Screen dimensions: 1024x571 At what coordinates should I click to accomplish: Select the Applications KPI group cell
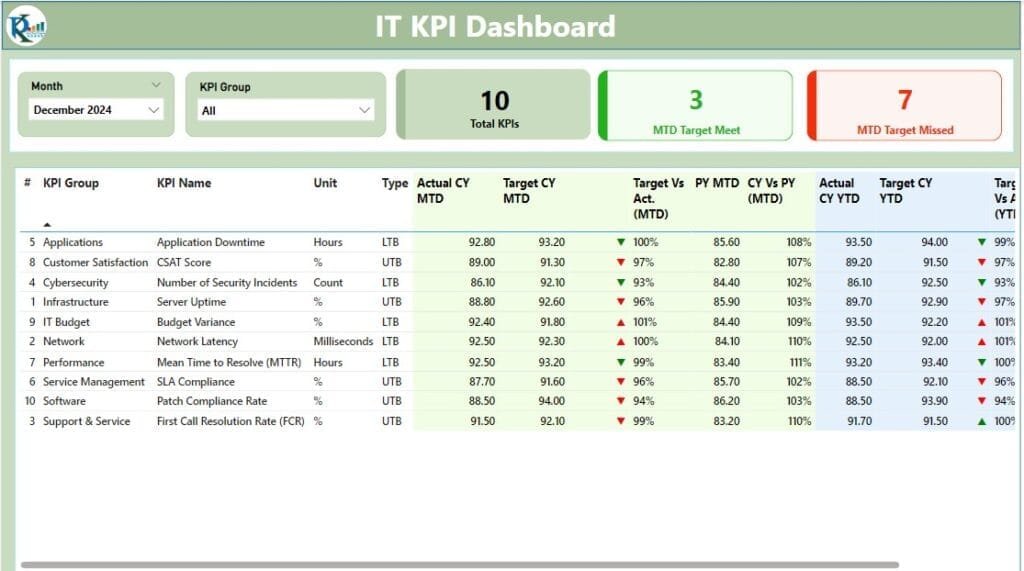click(72, 242)
